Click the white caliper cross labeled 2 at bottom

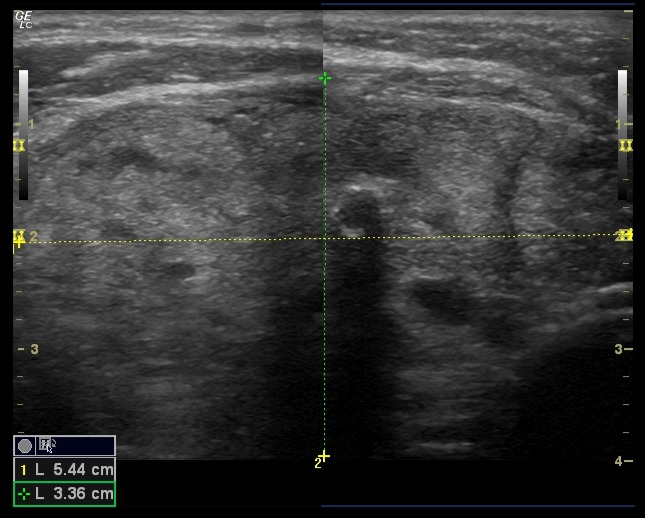pyautogui.click(x=322, y=457)
